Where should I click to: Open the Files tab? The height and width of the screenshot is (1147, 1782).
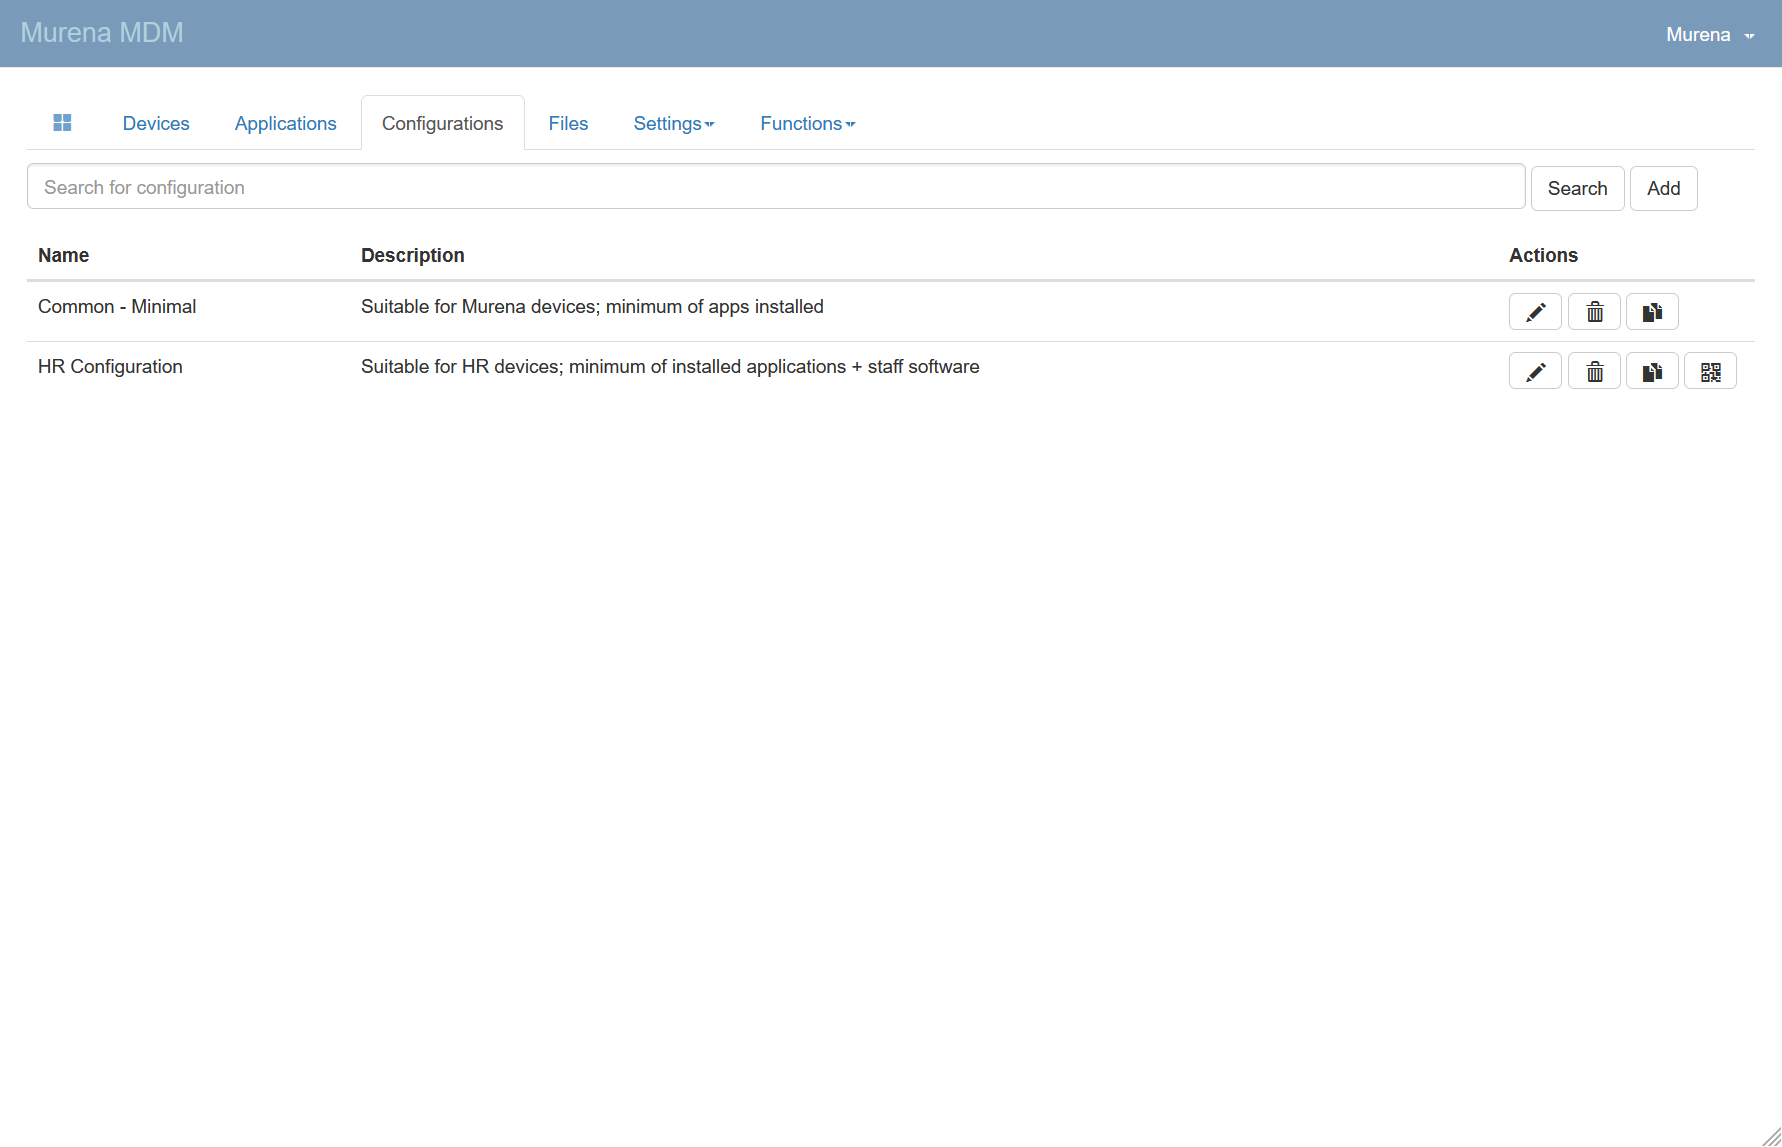coord(568,124)
